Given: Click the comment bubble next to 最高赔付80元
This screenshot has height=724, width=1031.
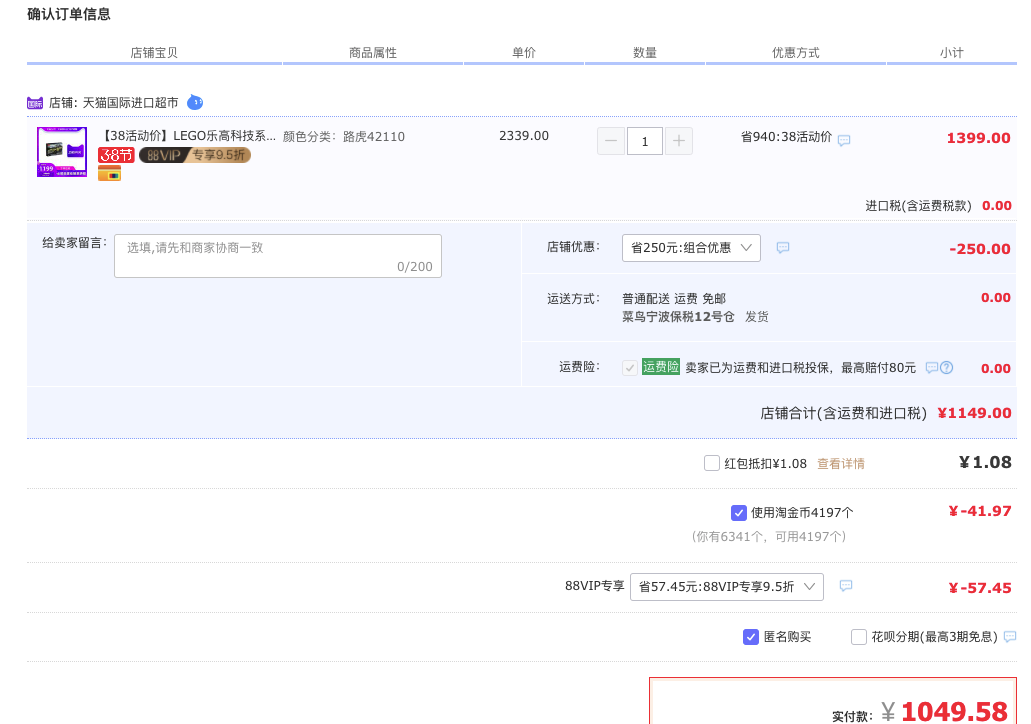Looking at the screenshot, I should (x=931, y=368).
